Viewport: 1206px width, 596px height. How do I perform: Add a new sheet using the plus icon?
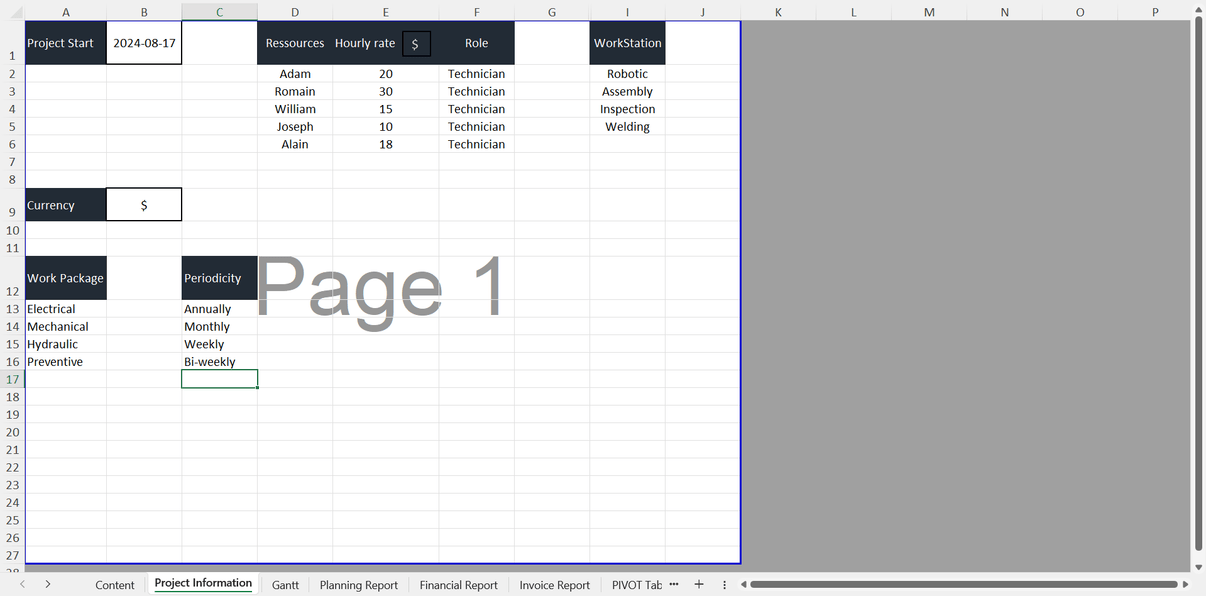click(698, 584)
